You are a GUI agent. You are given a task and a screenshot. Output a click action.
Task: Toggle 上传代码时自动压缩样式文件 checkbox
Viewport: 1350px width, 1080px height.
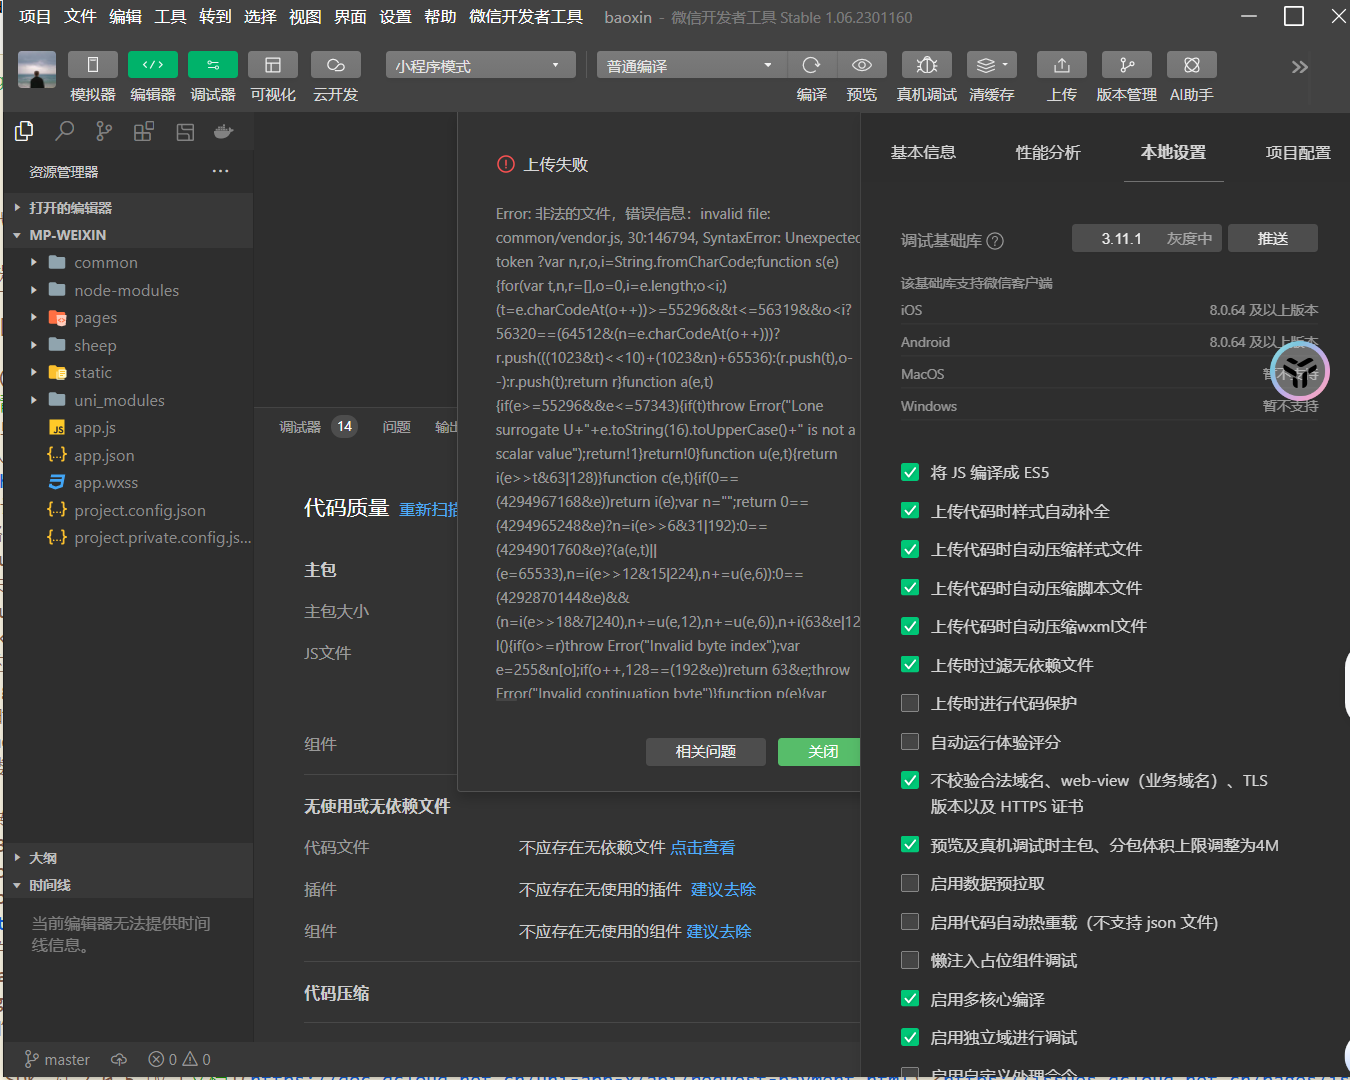pyautogui.click(x=910, y=549)
